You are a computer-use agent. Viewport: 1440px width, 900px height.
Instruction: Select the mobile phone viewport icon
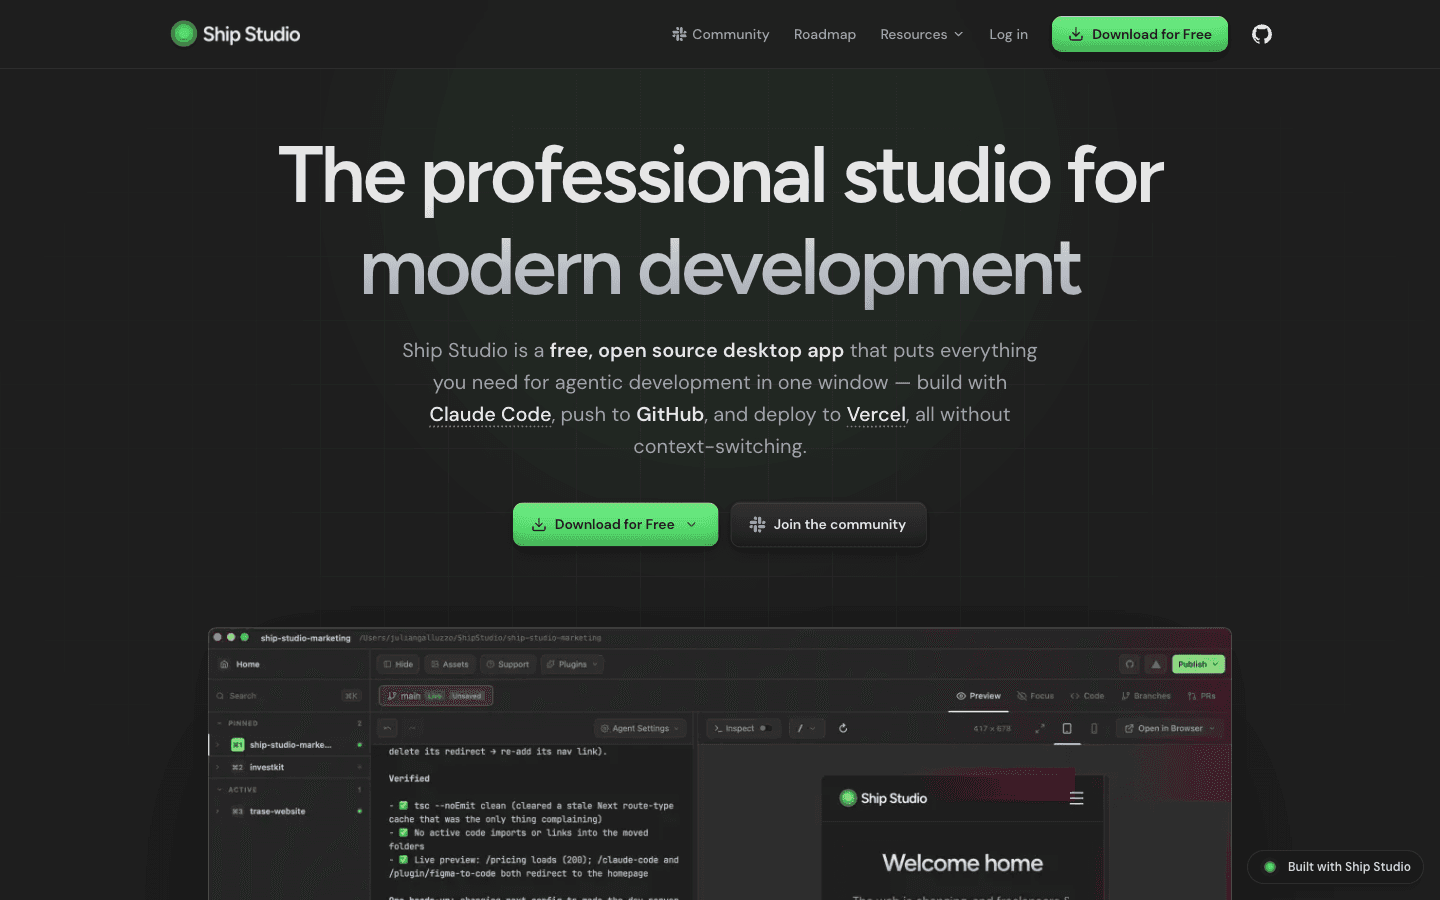coord(1094,728)
